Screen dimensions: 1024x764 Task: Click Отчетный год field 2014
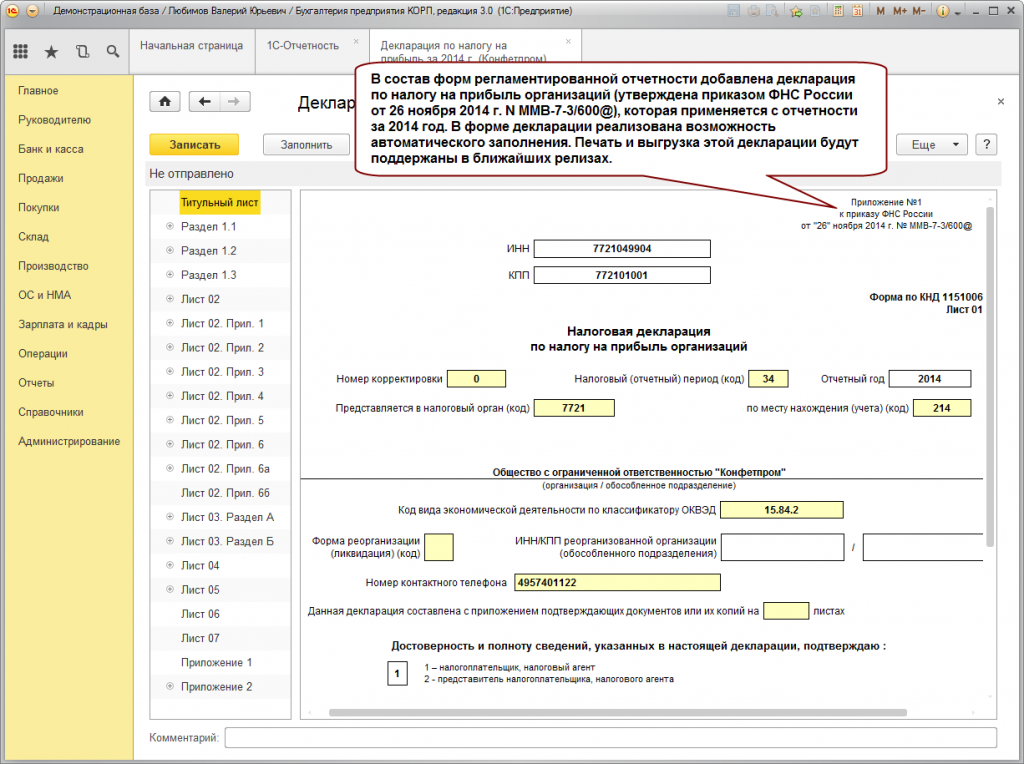929,379
